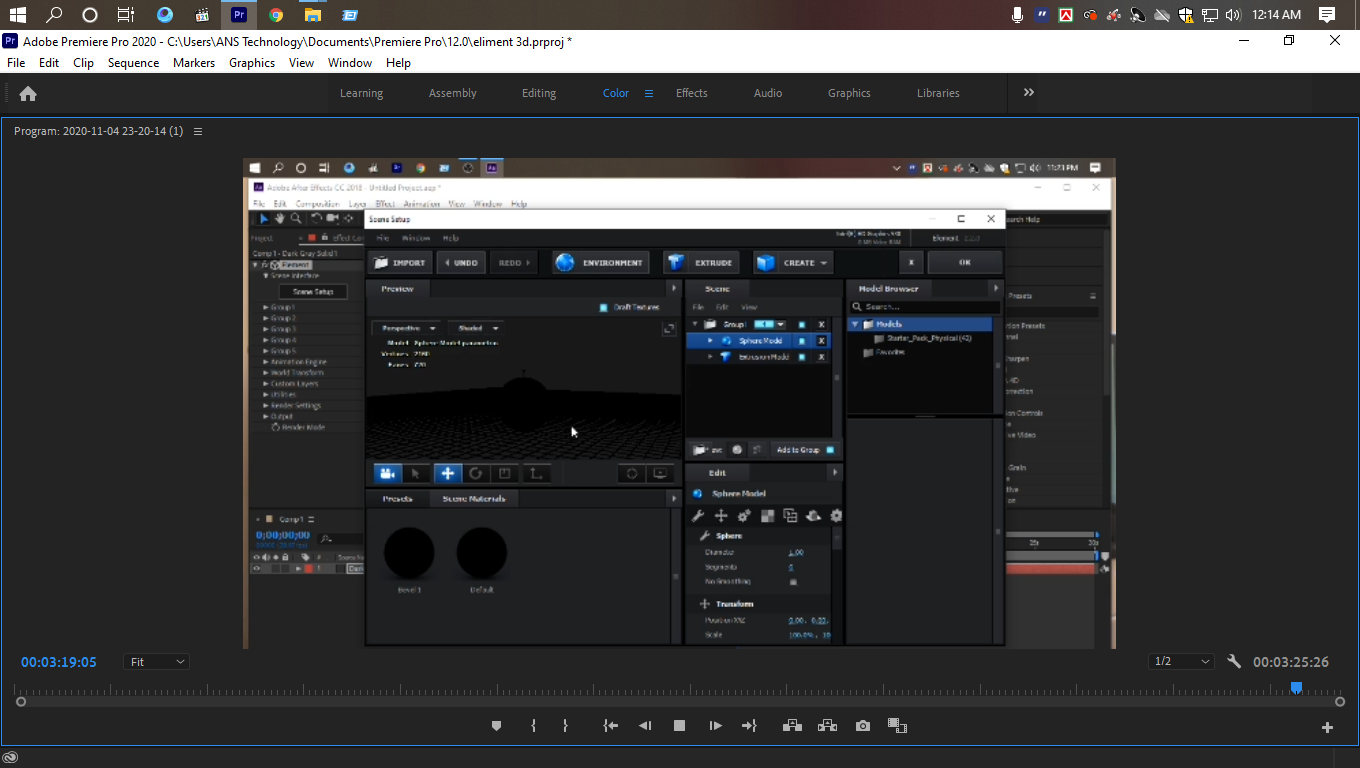Click the status bar icon at bottom-left
The image size is (1360, 768).
(x=11, y=758)
